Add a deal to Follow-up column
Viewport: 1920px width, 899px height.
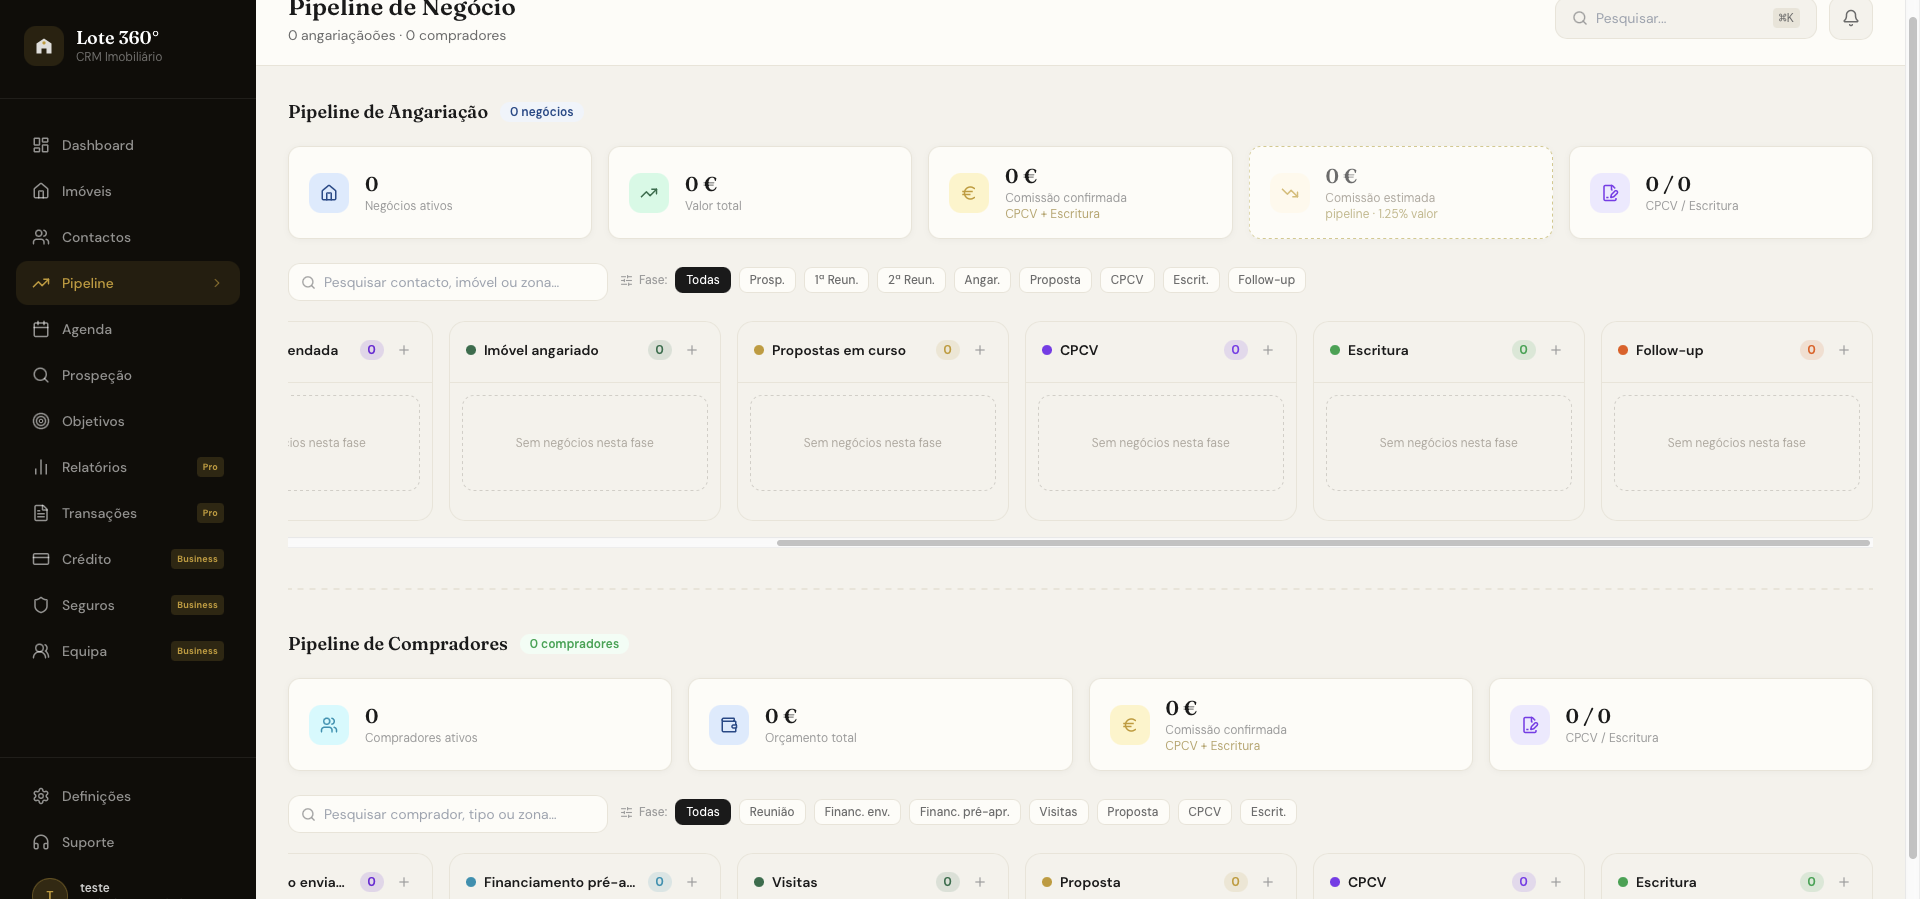[1844, 350]
